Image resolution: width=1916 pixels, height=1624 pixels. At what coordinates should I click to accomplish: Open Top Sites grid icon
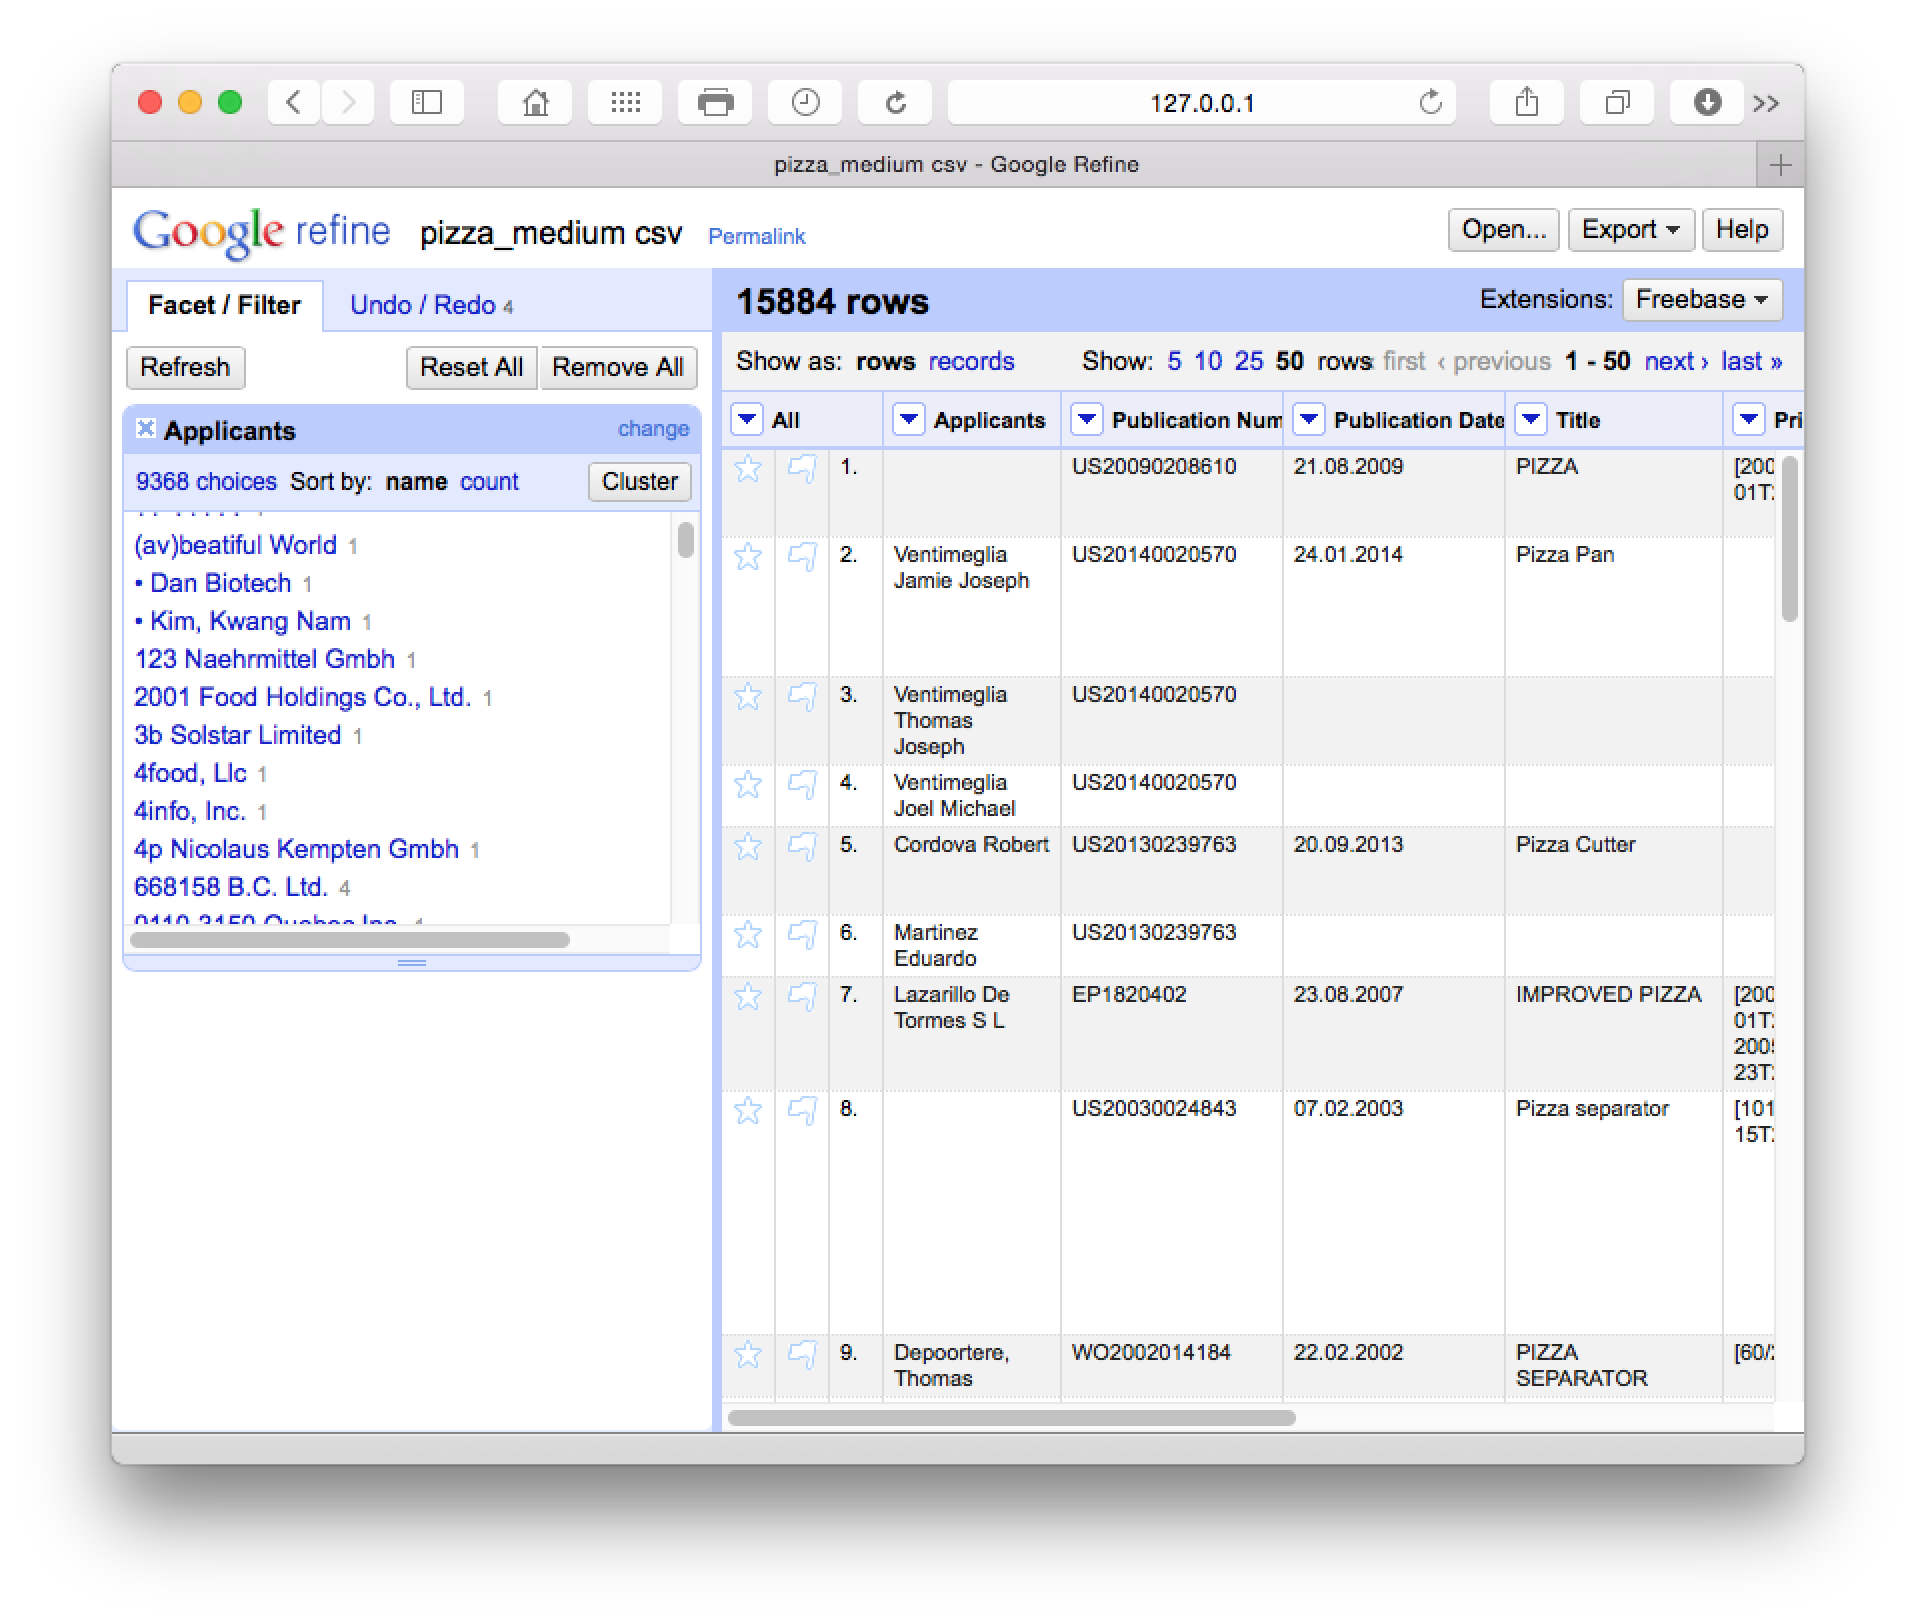(625, 102)
